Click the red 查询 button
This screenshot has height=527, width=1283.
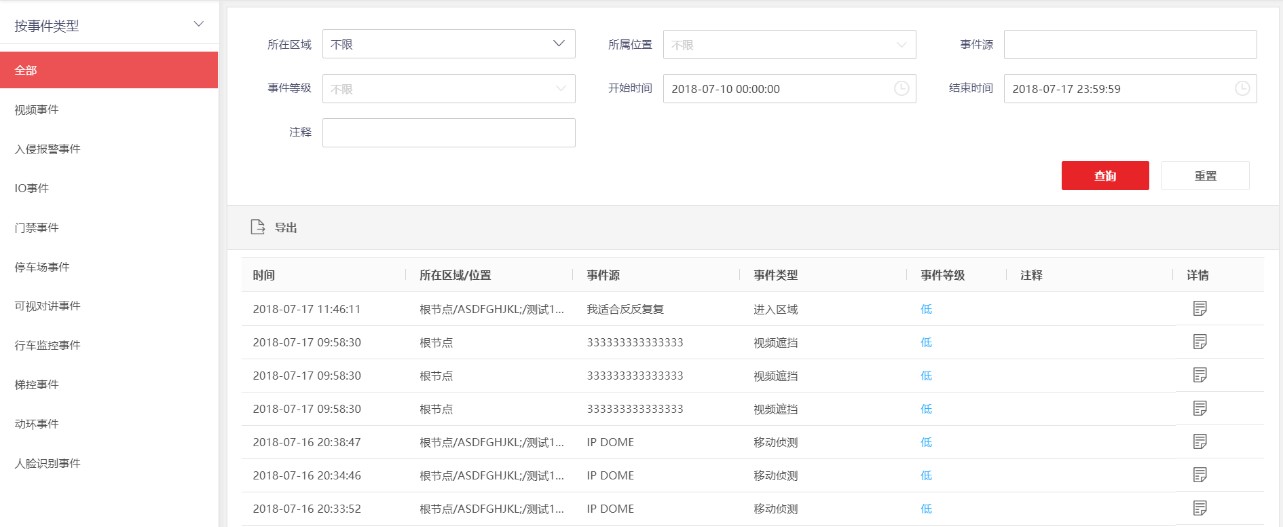coord(1105,176)
